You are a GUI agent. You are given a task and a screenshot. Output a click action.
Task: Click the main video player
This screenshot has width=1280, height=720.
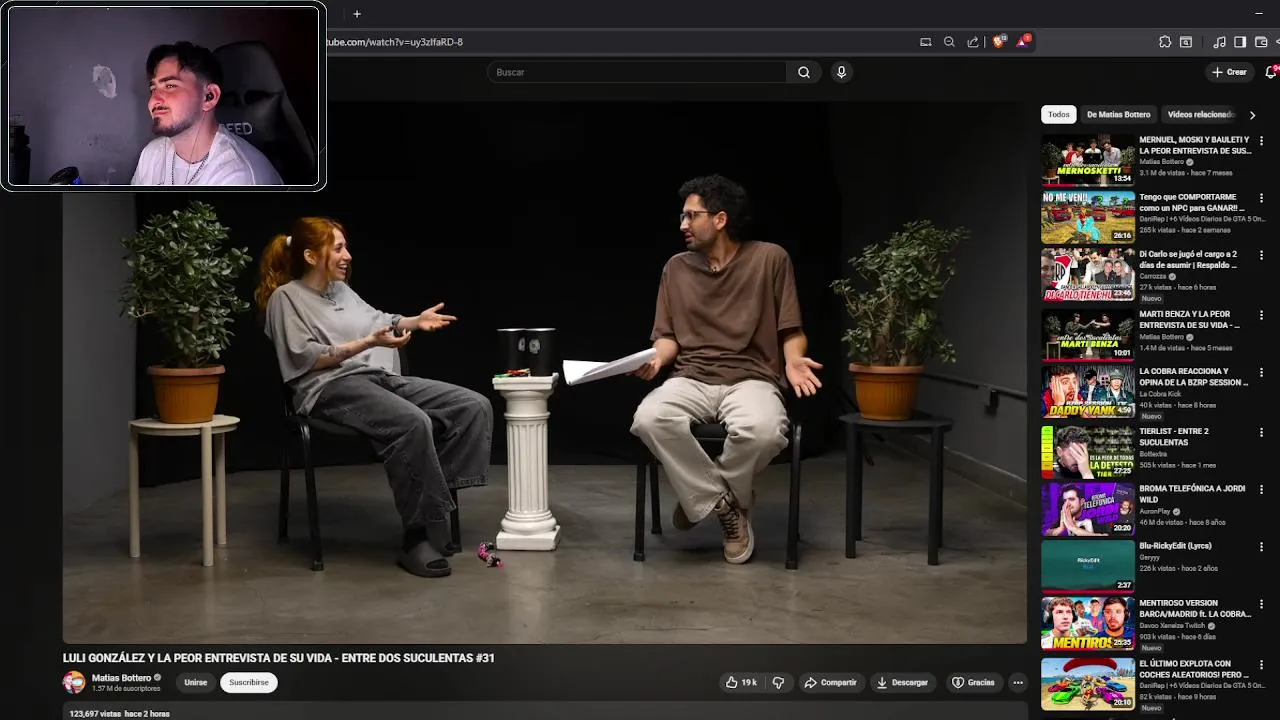(545, 372)
